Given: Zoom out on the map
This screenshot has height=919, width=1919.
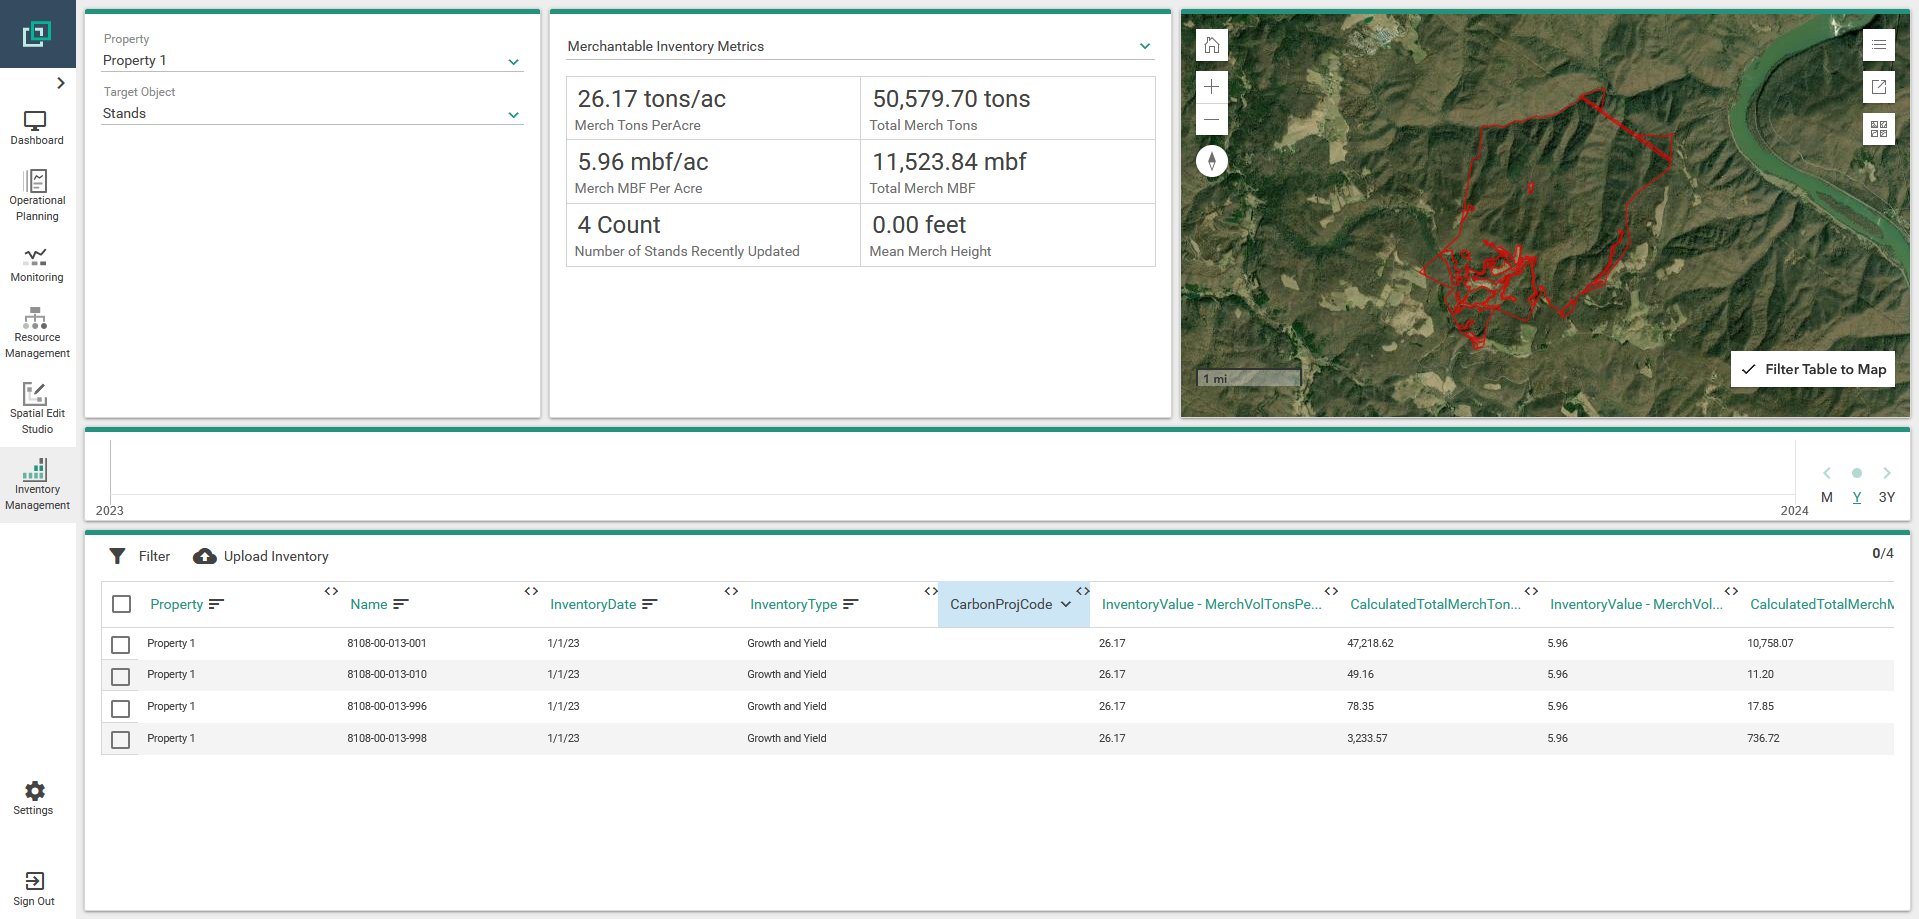Looking at the screenshot, I should coord(1211,120).
